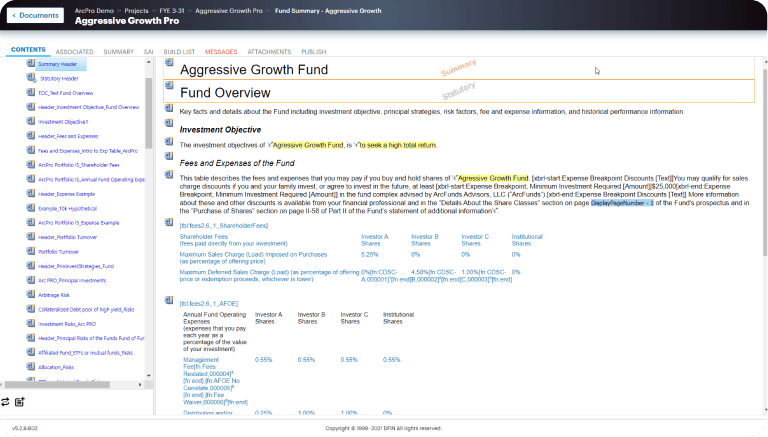
Task: Click the icon beside Portfolio Turnover item
Action: (30, 251)
